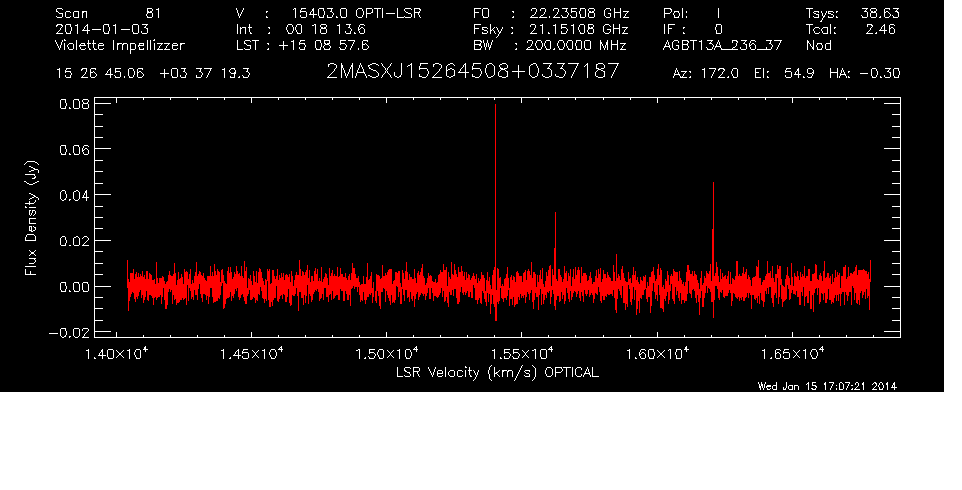Click the source name 2MASXJ15264508+0337187
962x490 pixels.
(x=472, y=72)
